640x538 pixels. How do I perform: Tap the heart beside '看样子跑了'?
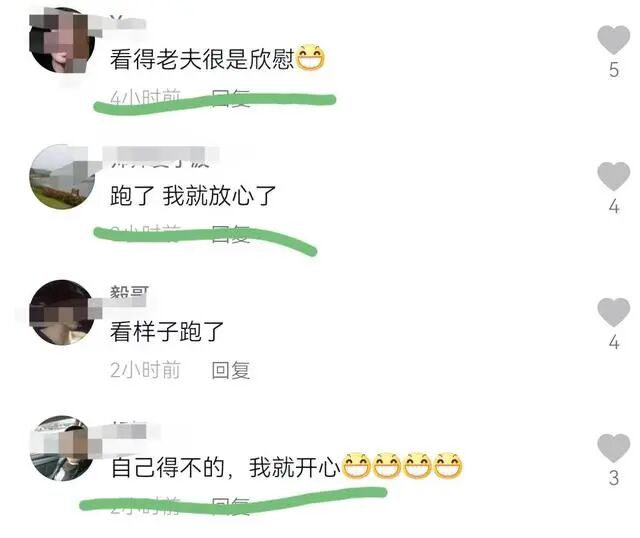pos(613,312)
